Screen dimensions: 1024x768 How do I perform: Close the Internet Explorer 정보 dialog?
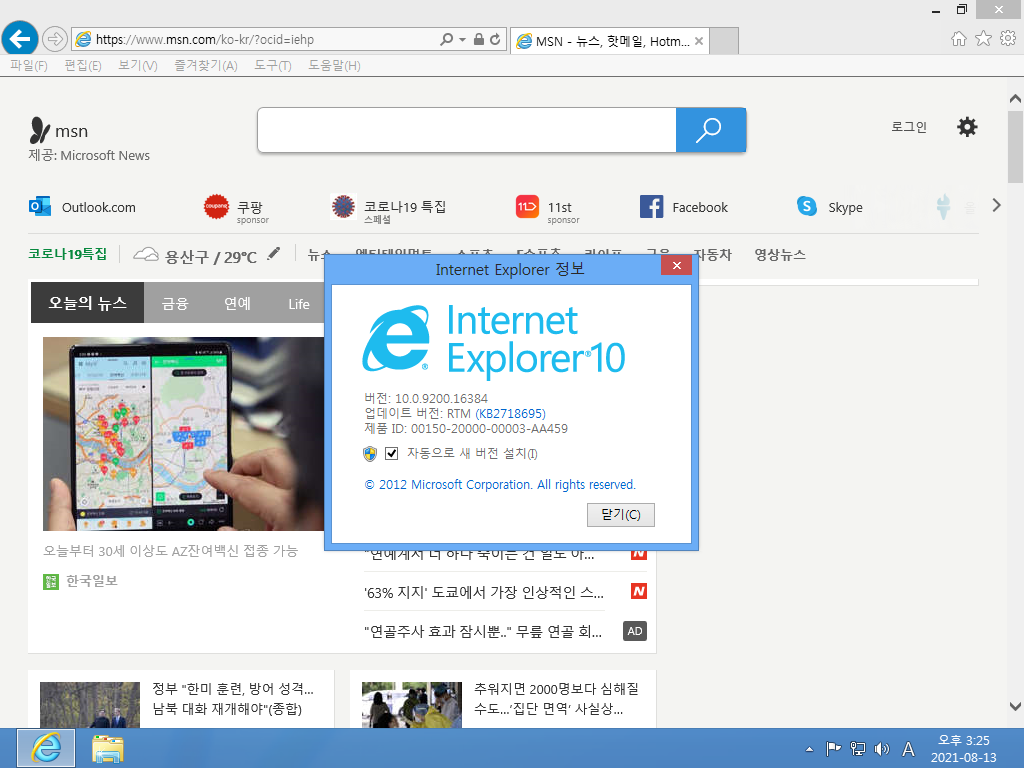[677, 265]
